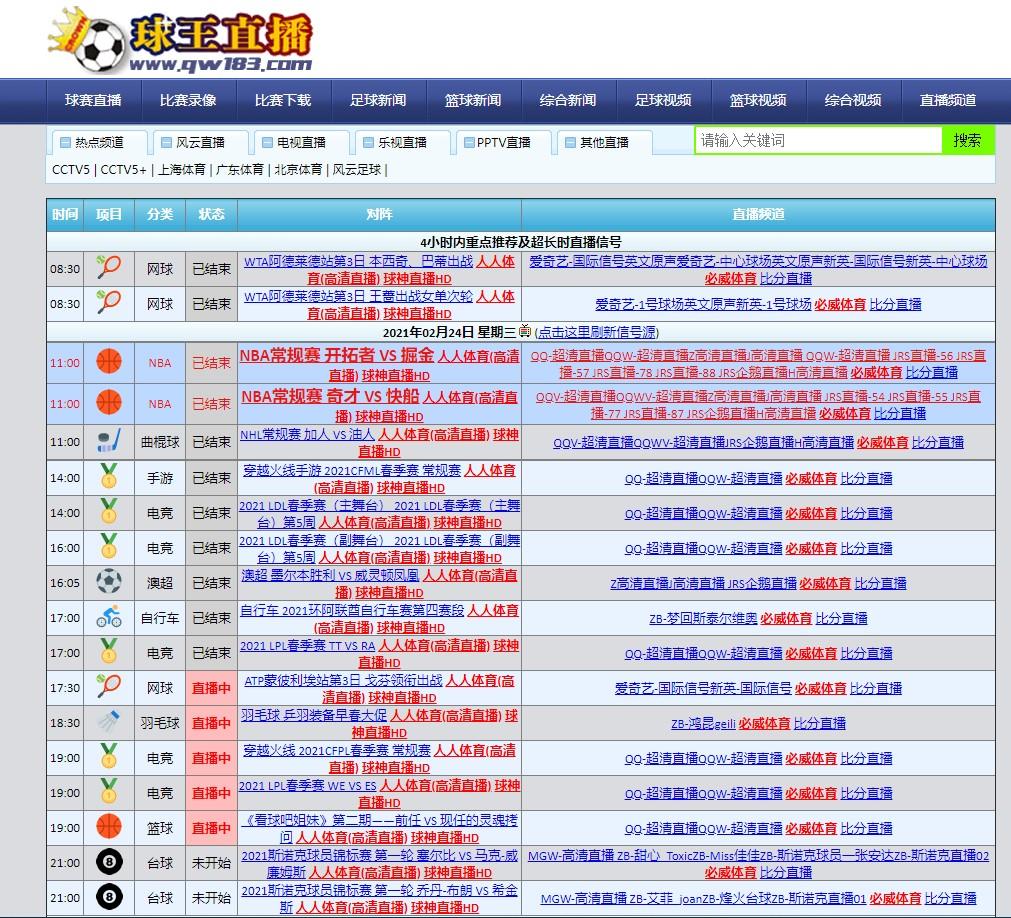Image resolution: width=1011 pixels, height=918 pixels.
Task: Select the PPTV直播 tab
Action: pos(503,142)
